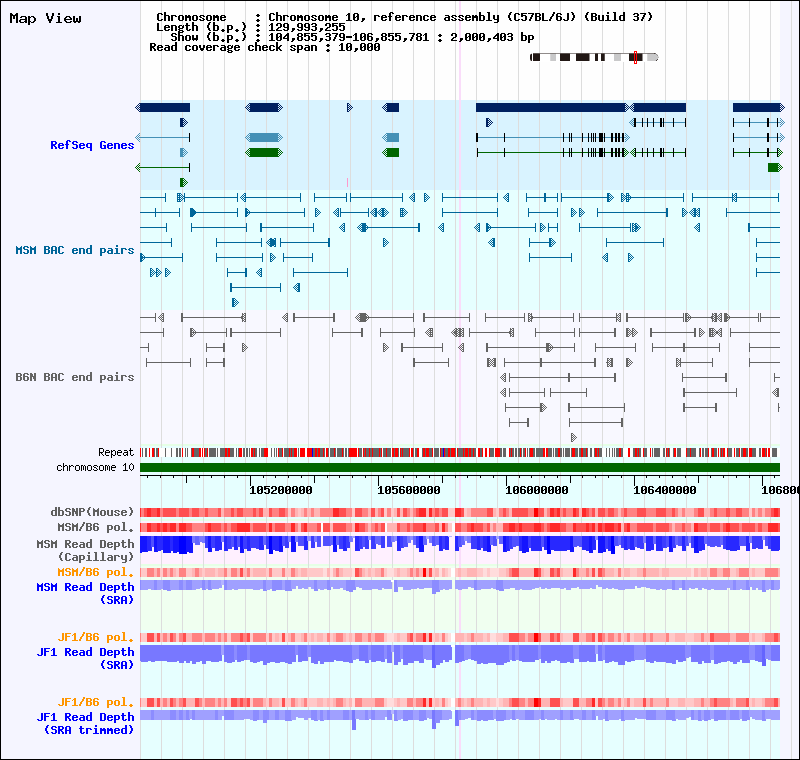The width and height of the screenshot is (800, 760).
Task: Click the Repeat track label
Action: coord(116,452)
